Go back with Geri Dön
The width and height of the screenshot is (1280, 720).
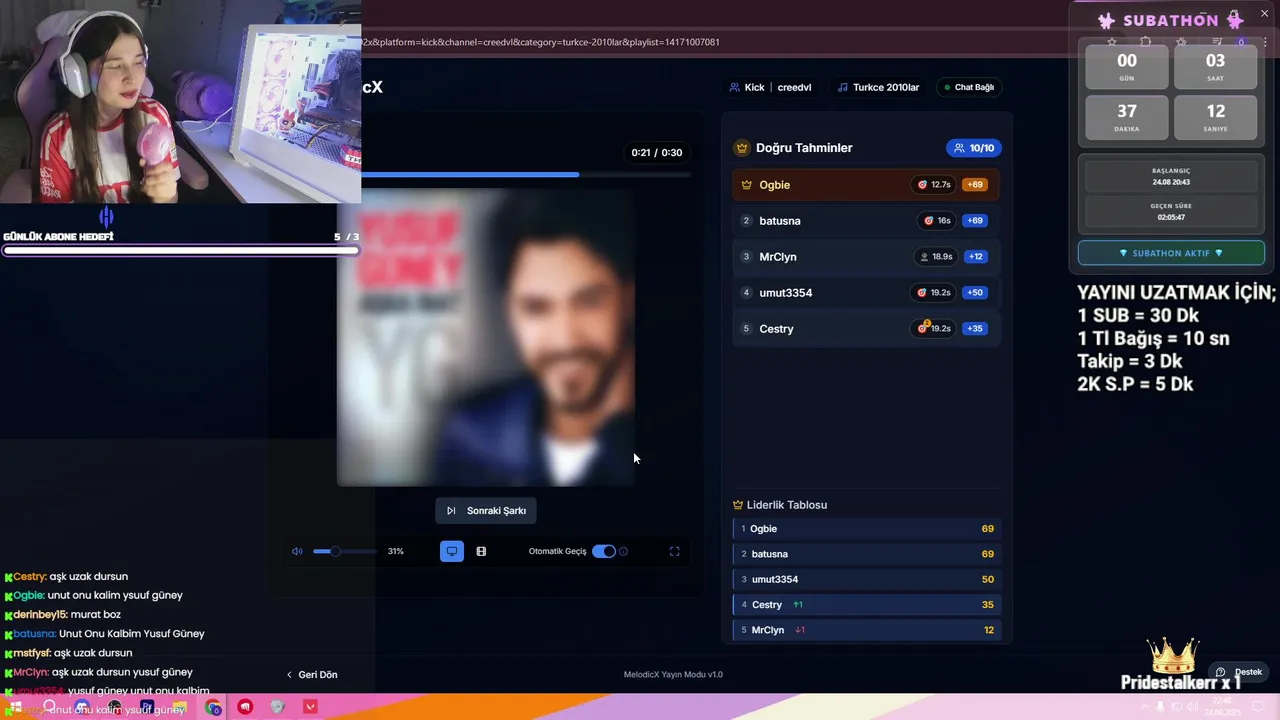(x=312, y=675)
